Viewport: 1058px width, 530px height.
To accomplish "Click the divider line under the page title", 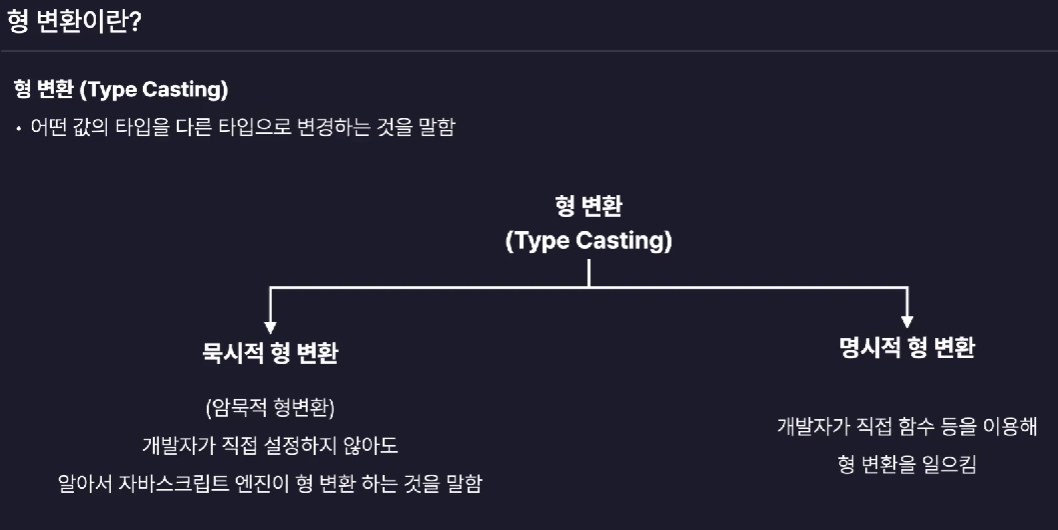I will click(x=529, y=51).
